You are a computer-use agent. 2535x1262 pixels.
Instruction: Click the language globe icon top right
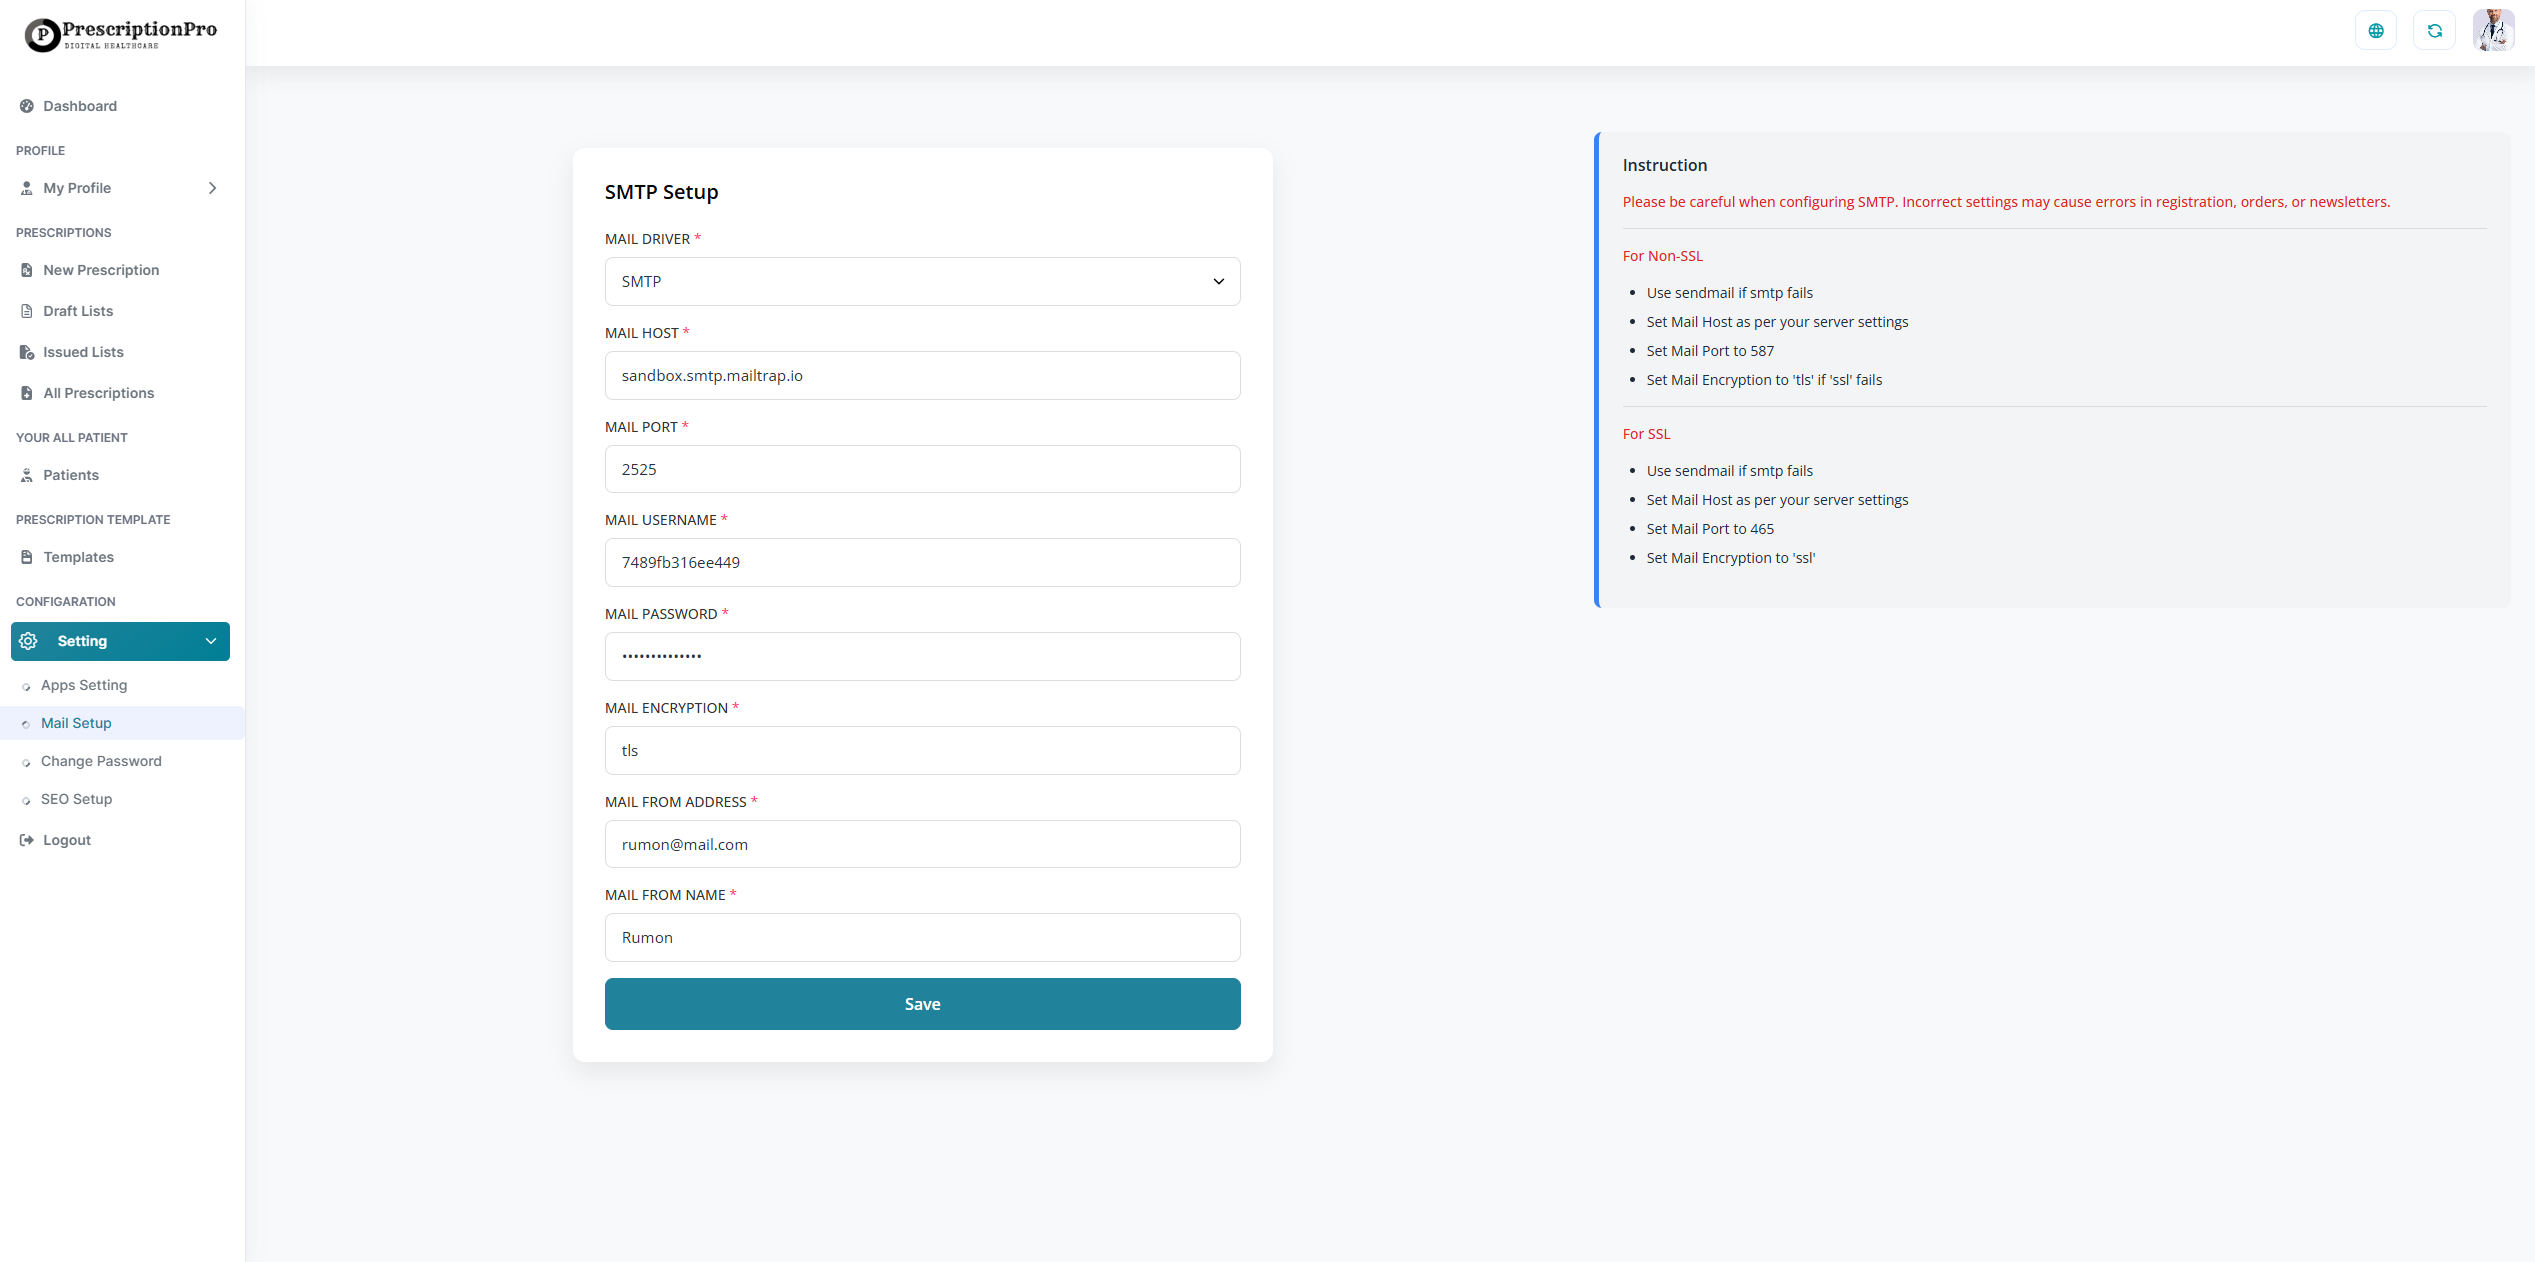click(2377, 30)
